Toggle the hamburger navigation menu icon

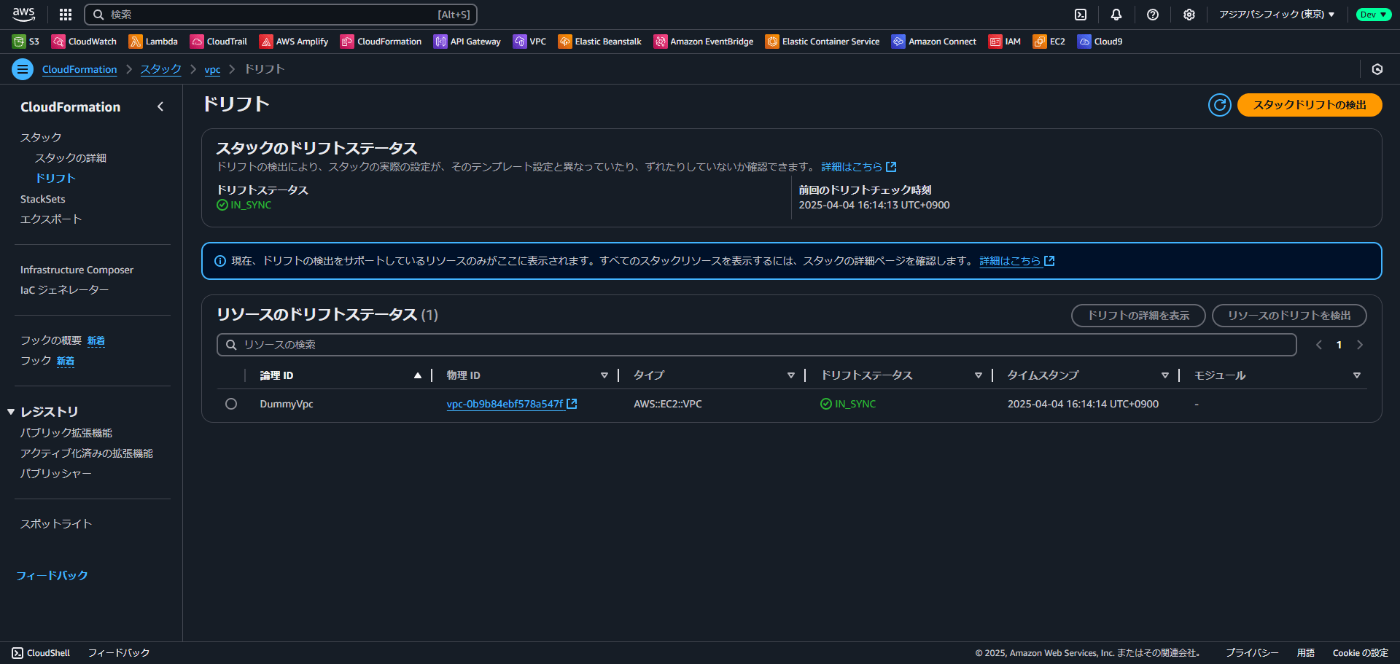22,69
